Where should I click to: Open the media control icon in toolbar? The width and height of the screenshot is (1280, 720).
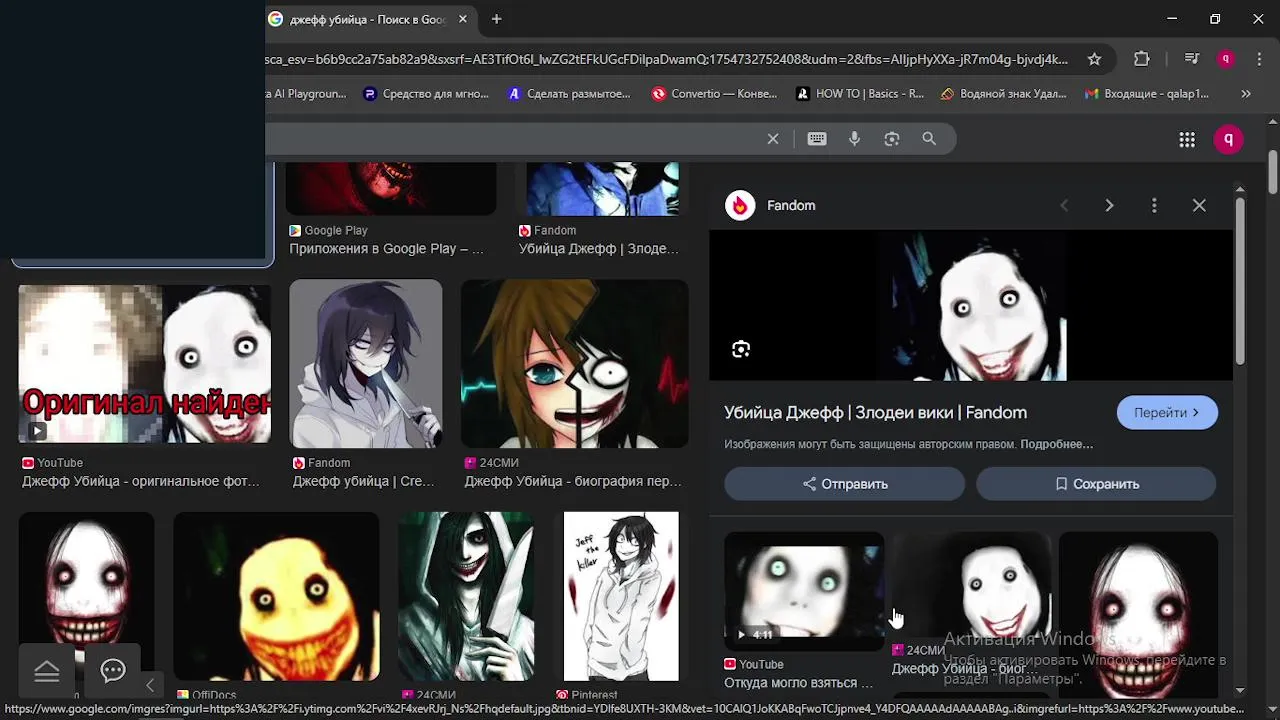1191,59
